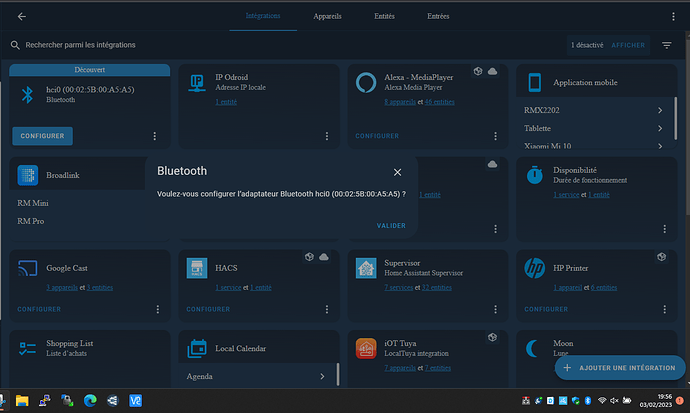This screenshot has height=413, width=690.
Task: Open three-dot menu on Alexa card
Action: tap(495, 136)
